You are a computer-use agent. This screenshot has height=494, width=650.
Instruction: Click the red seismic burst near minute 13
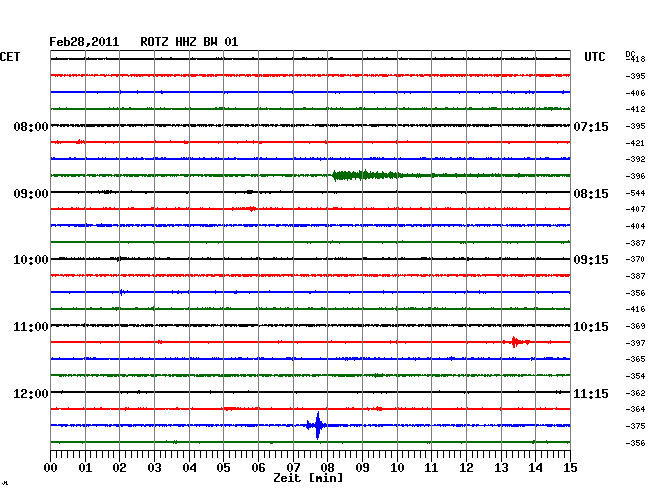coord(516,342)
